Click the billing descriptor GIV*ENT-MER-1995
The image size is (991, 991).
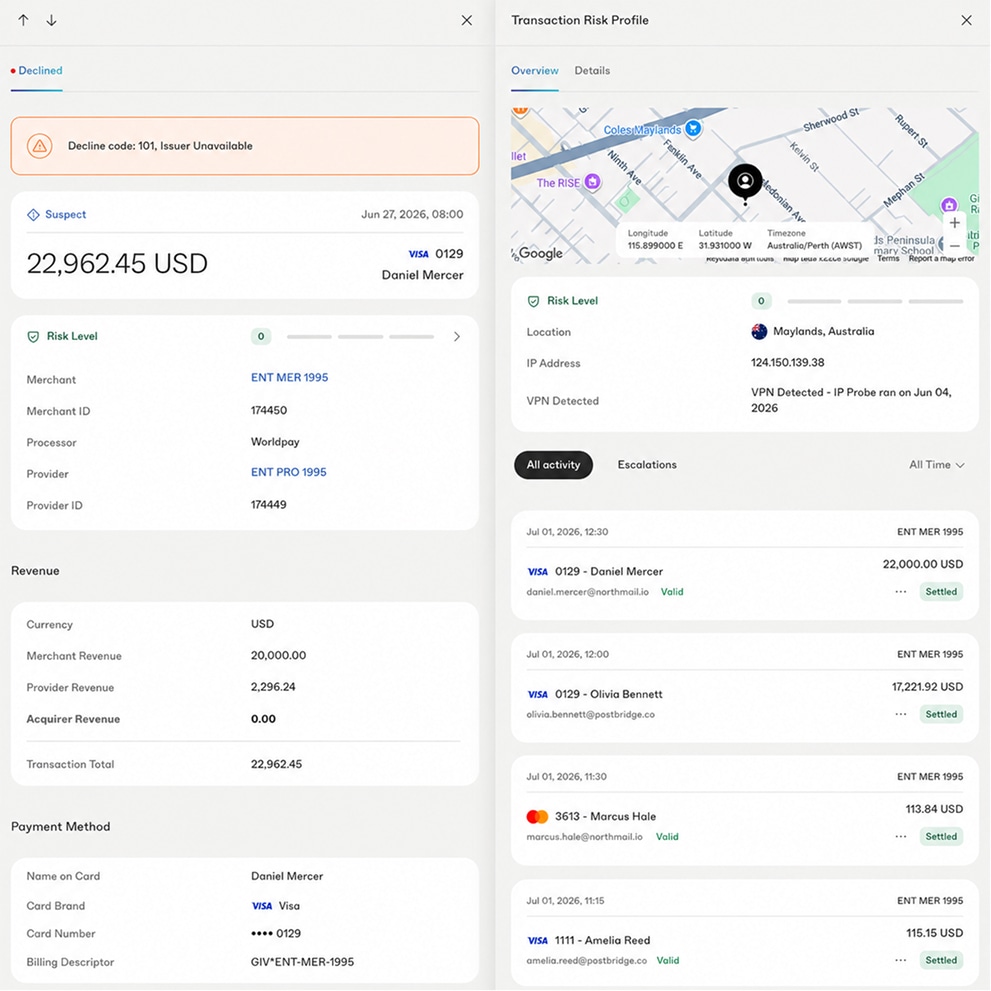click(x=302, y=962)
